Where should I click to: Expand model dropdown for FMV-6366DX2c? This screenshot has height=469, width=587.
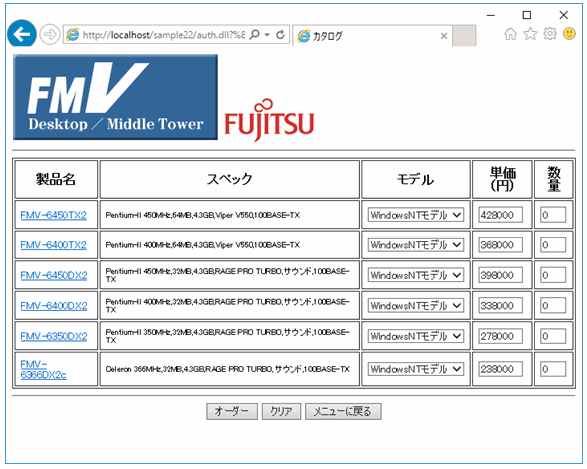[416, 369]
